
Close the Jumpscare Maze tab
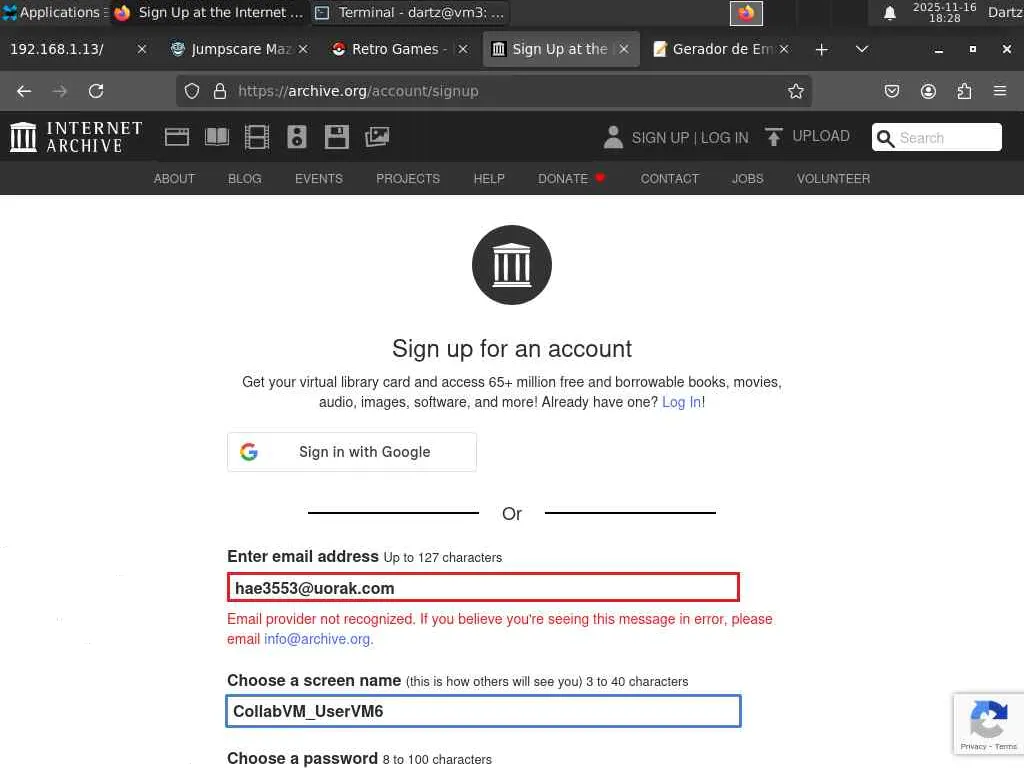pyautogui.click(x=303, y=50)
